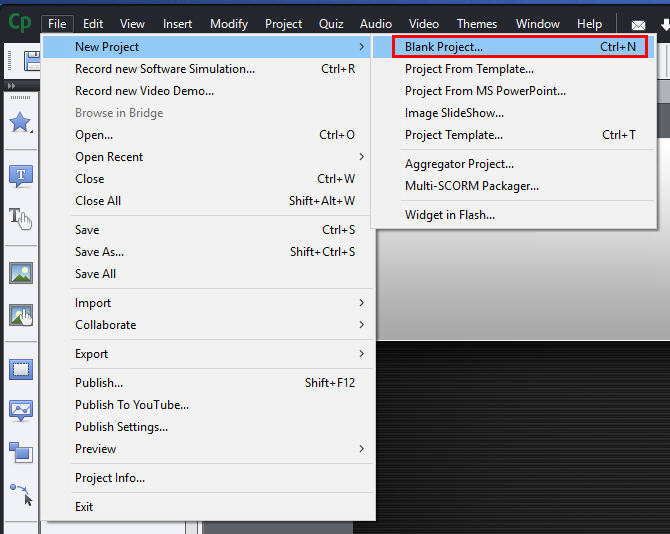Open the File menu
The height and width of the screenshot is (534, 670).
57,24
